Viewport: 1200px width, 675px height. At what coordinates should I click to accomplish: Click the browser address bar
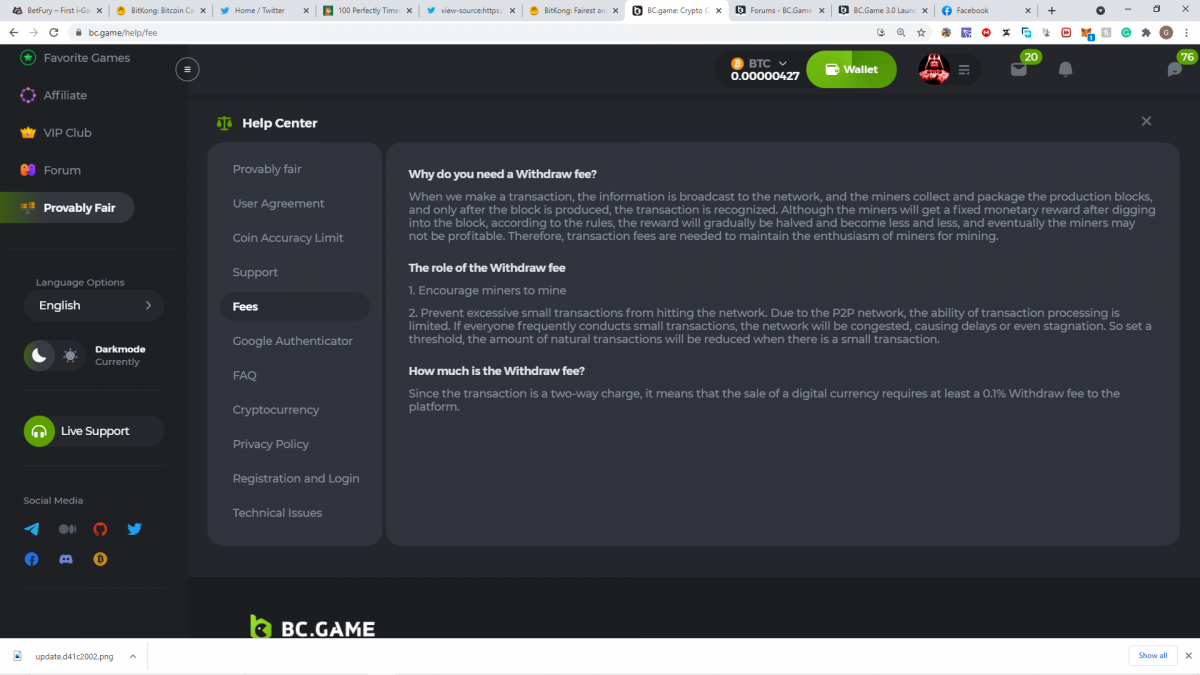450,32
